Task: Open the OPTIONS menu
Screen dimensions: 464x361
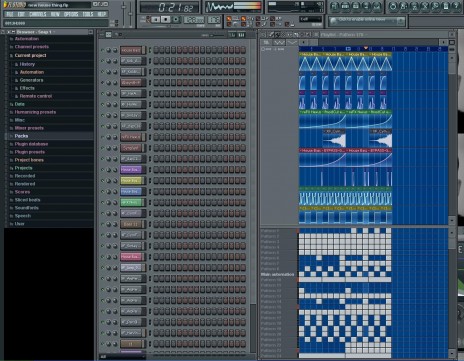Action: coord(71,14)
